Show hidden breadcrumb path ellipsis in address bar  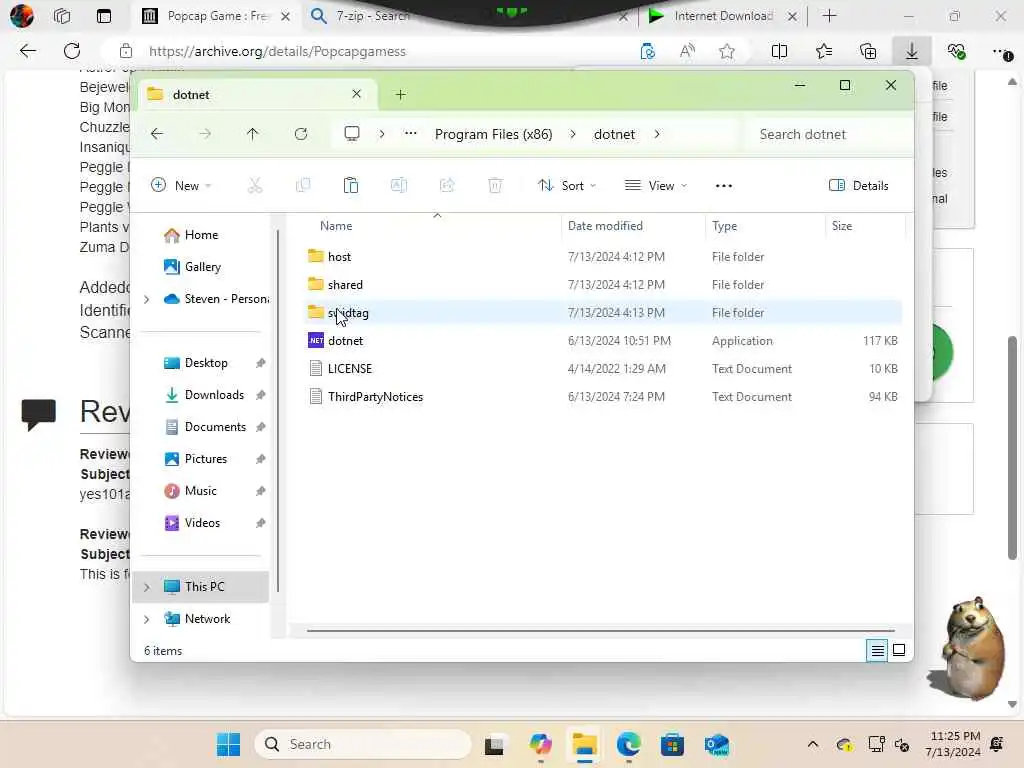tap(410, 134)
